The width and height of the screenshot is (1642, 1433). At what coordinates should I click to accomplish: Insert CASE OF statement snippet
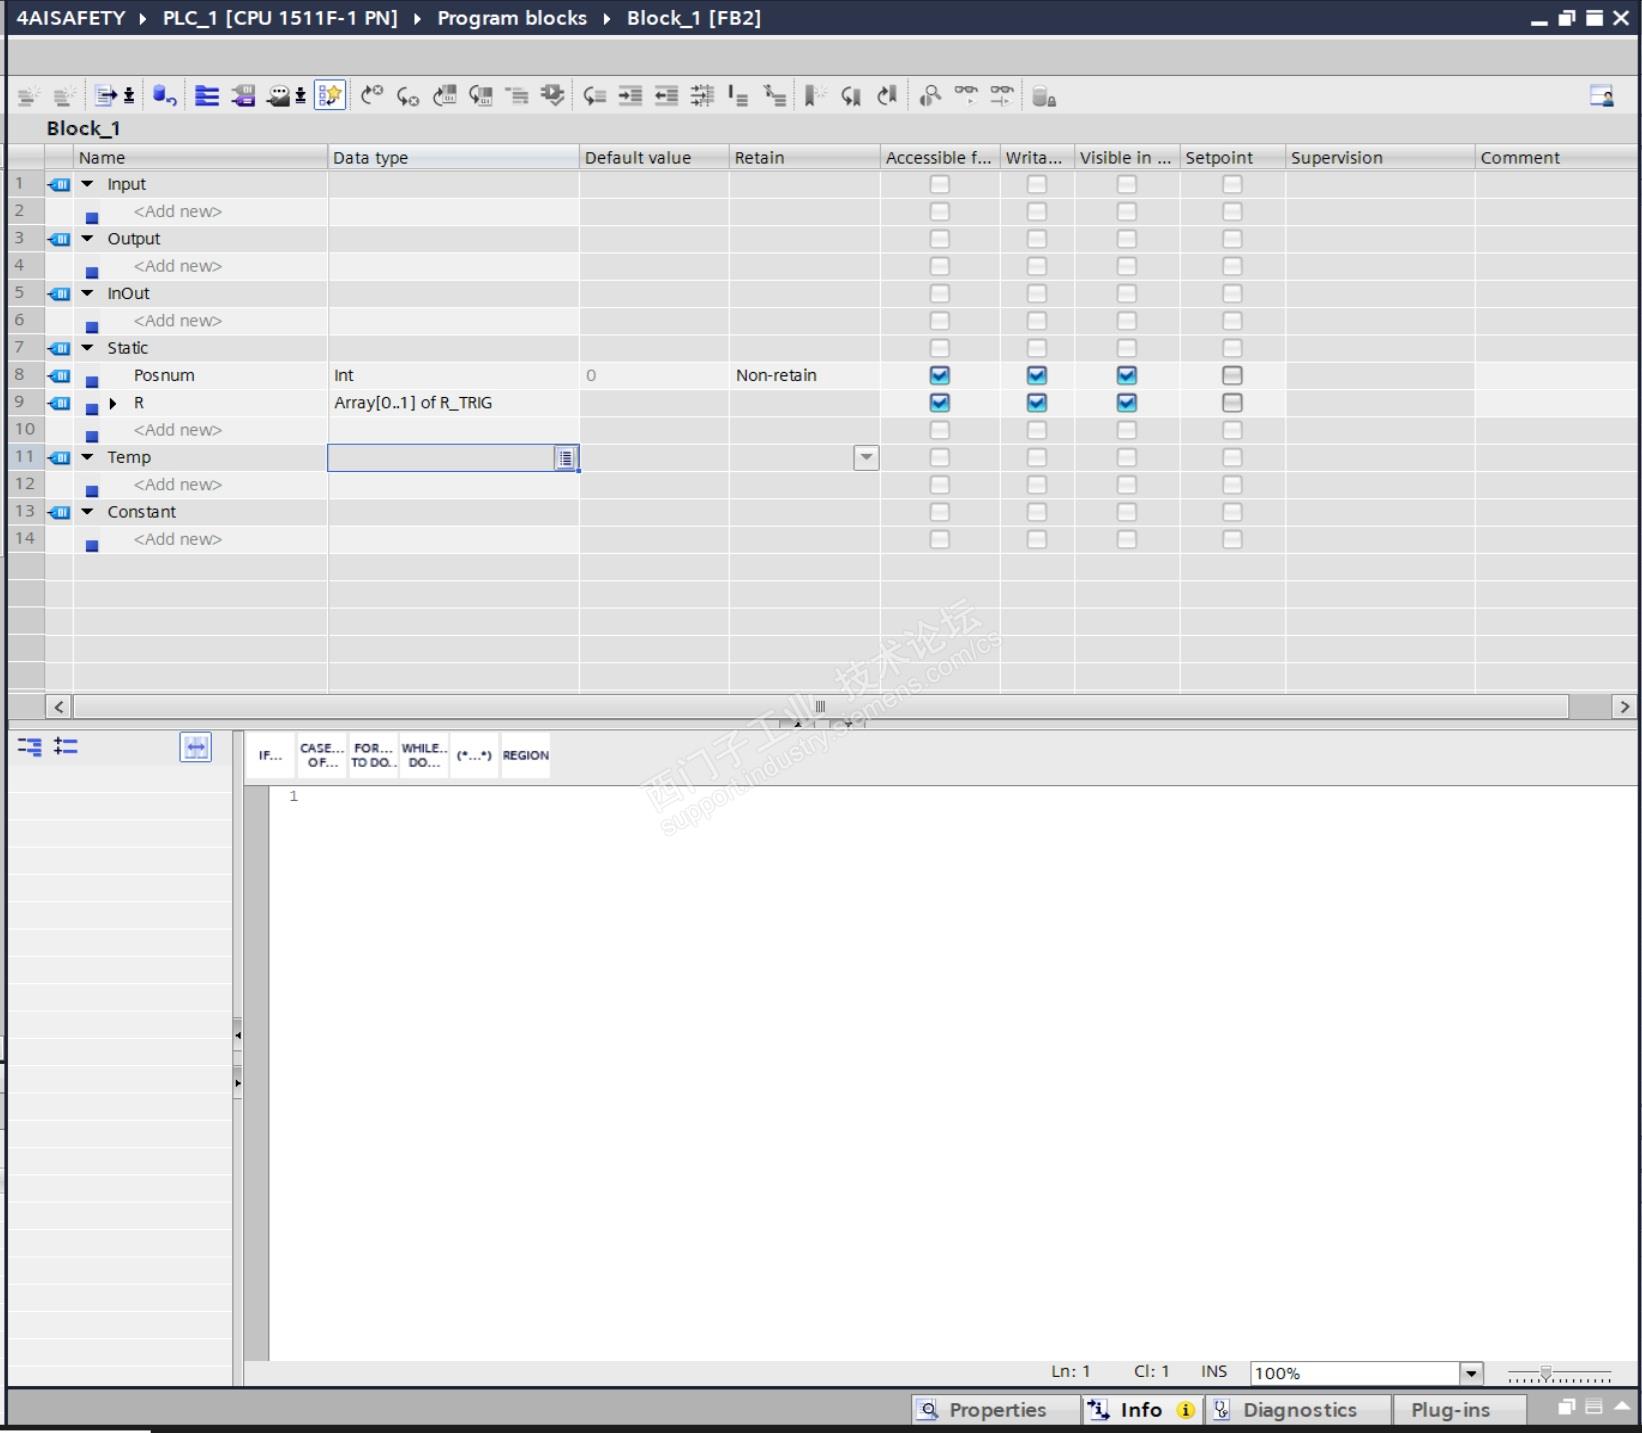point(322,755)
